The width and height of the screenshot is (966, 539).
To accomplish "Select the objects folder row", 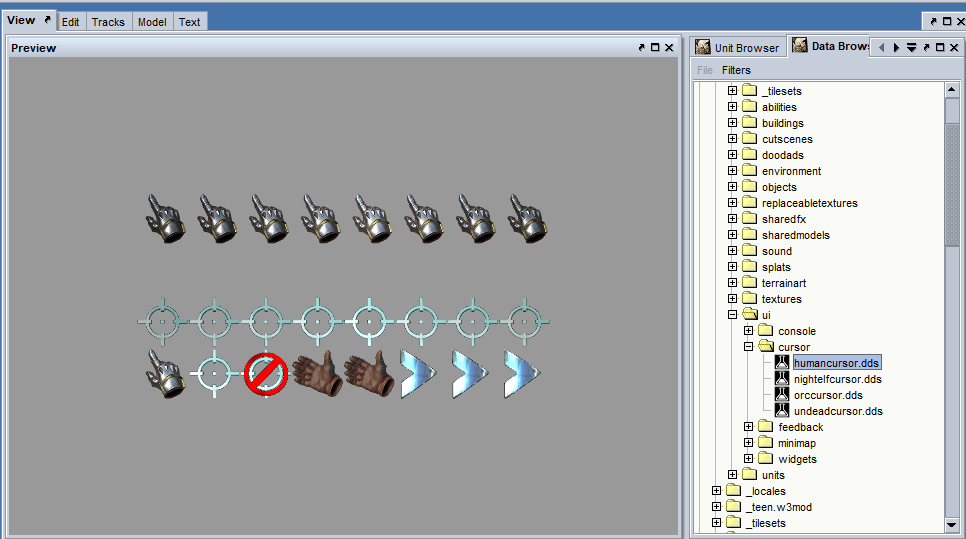I will [x=769, y=187].
